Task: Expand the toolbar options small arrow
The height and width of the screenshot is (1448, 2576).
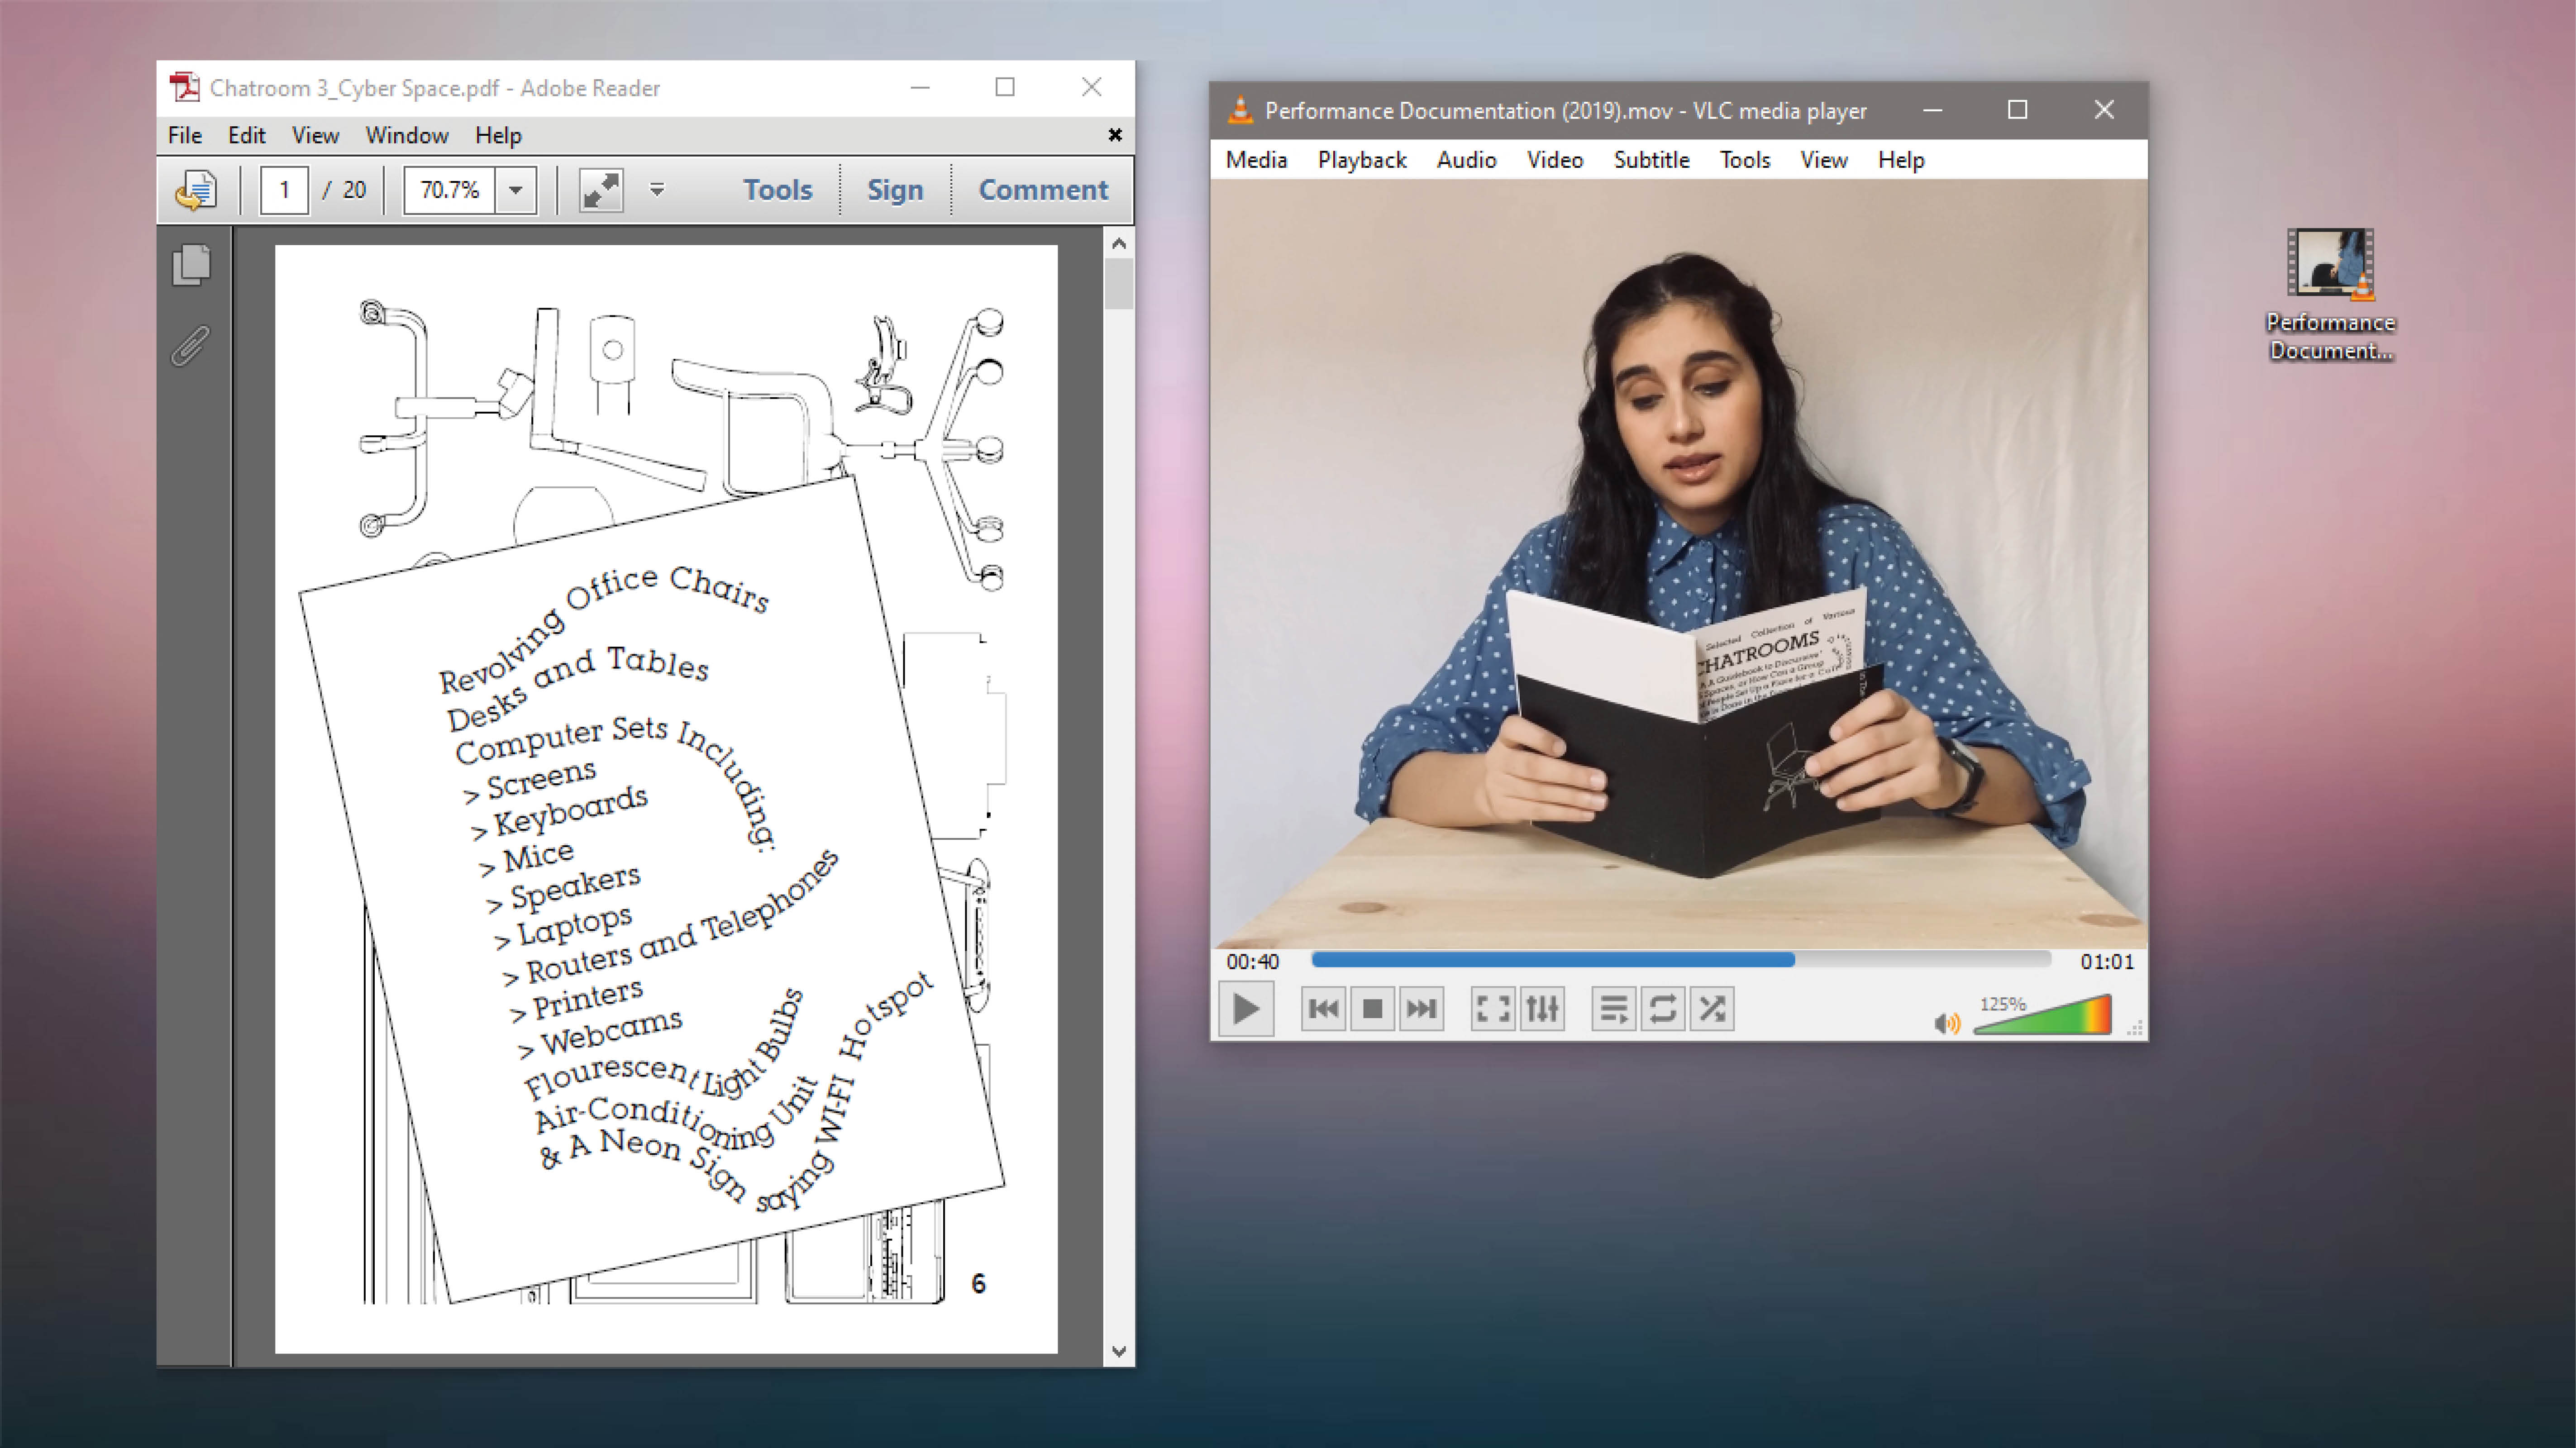Action: point(657,190)
